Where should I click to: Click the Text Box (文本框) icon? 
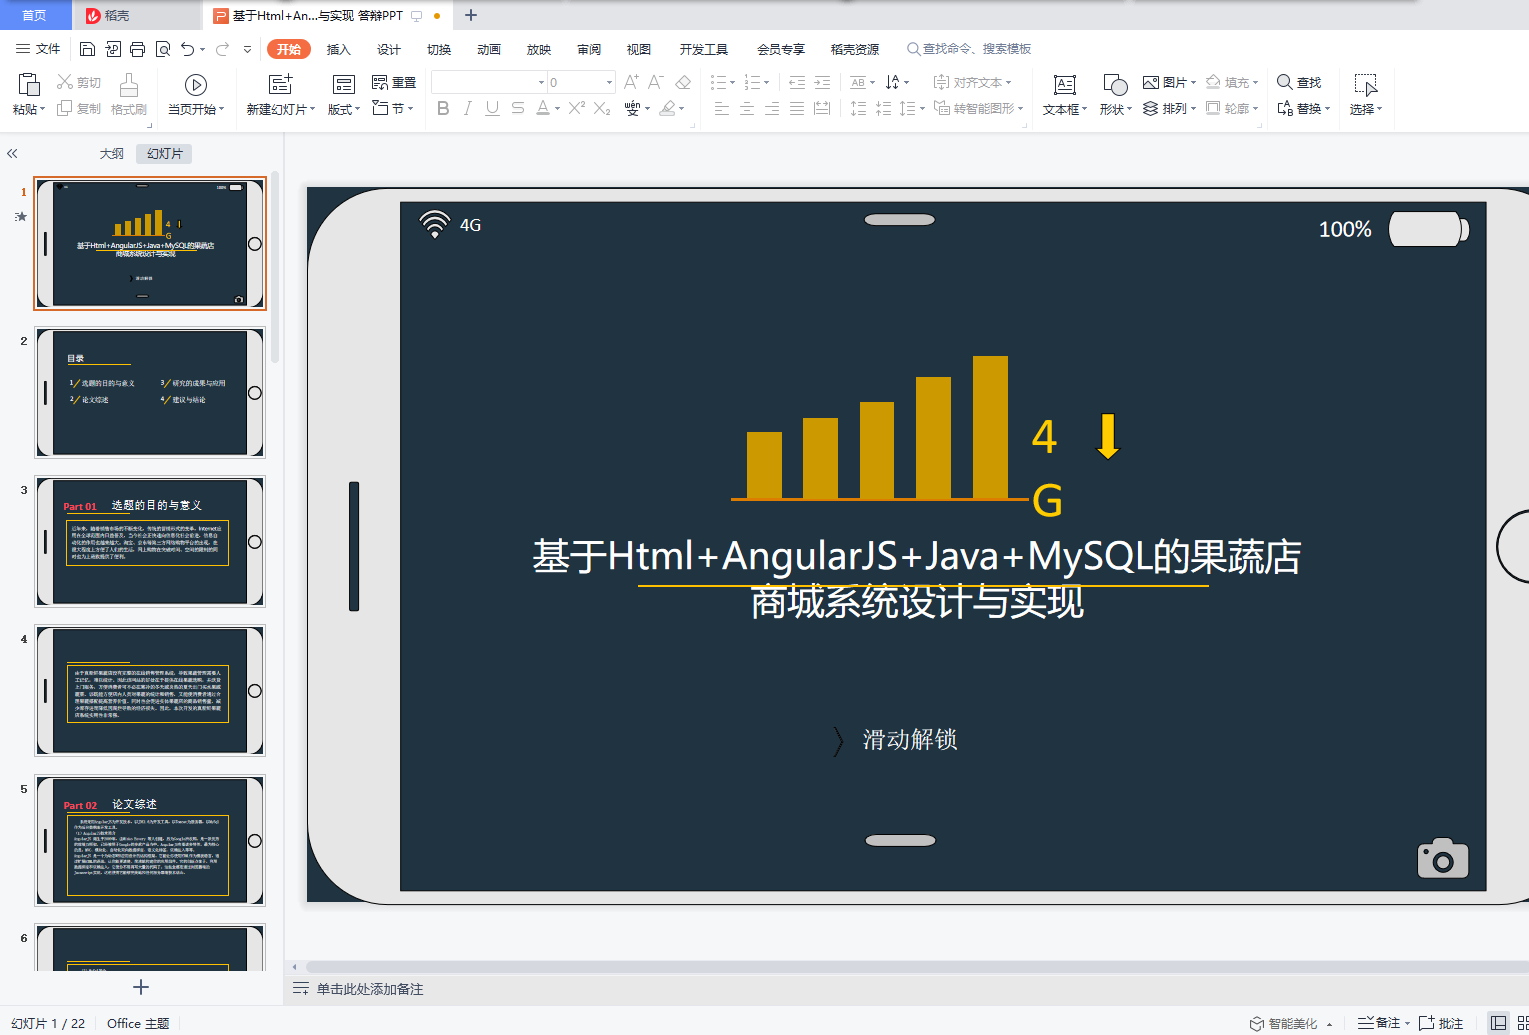tap(1065, 85)
